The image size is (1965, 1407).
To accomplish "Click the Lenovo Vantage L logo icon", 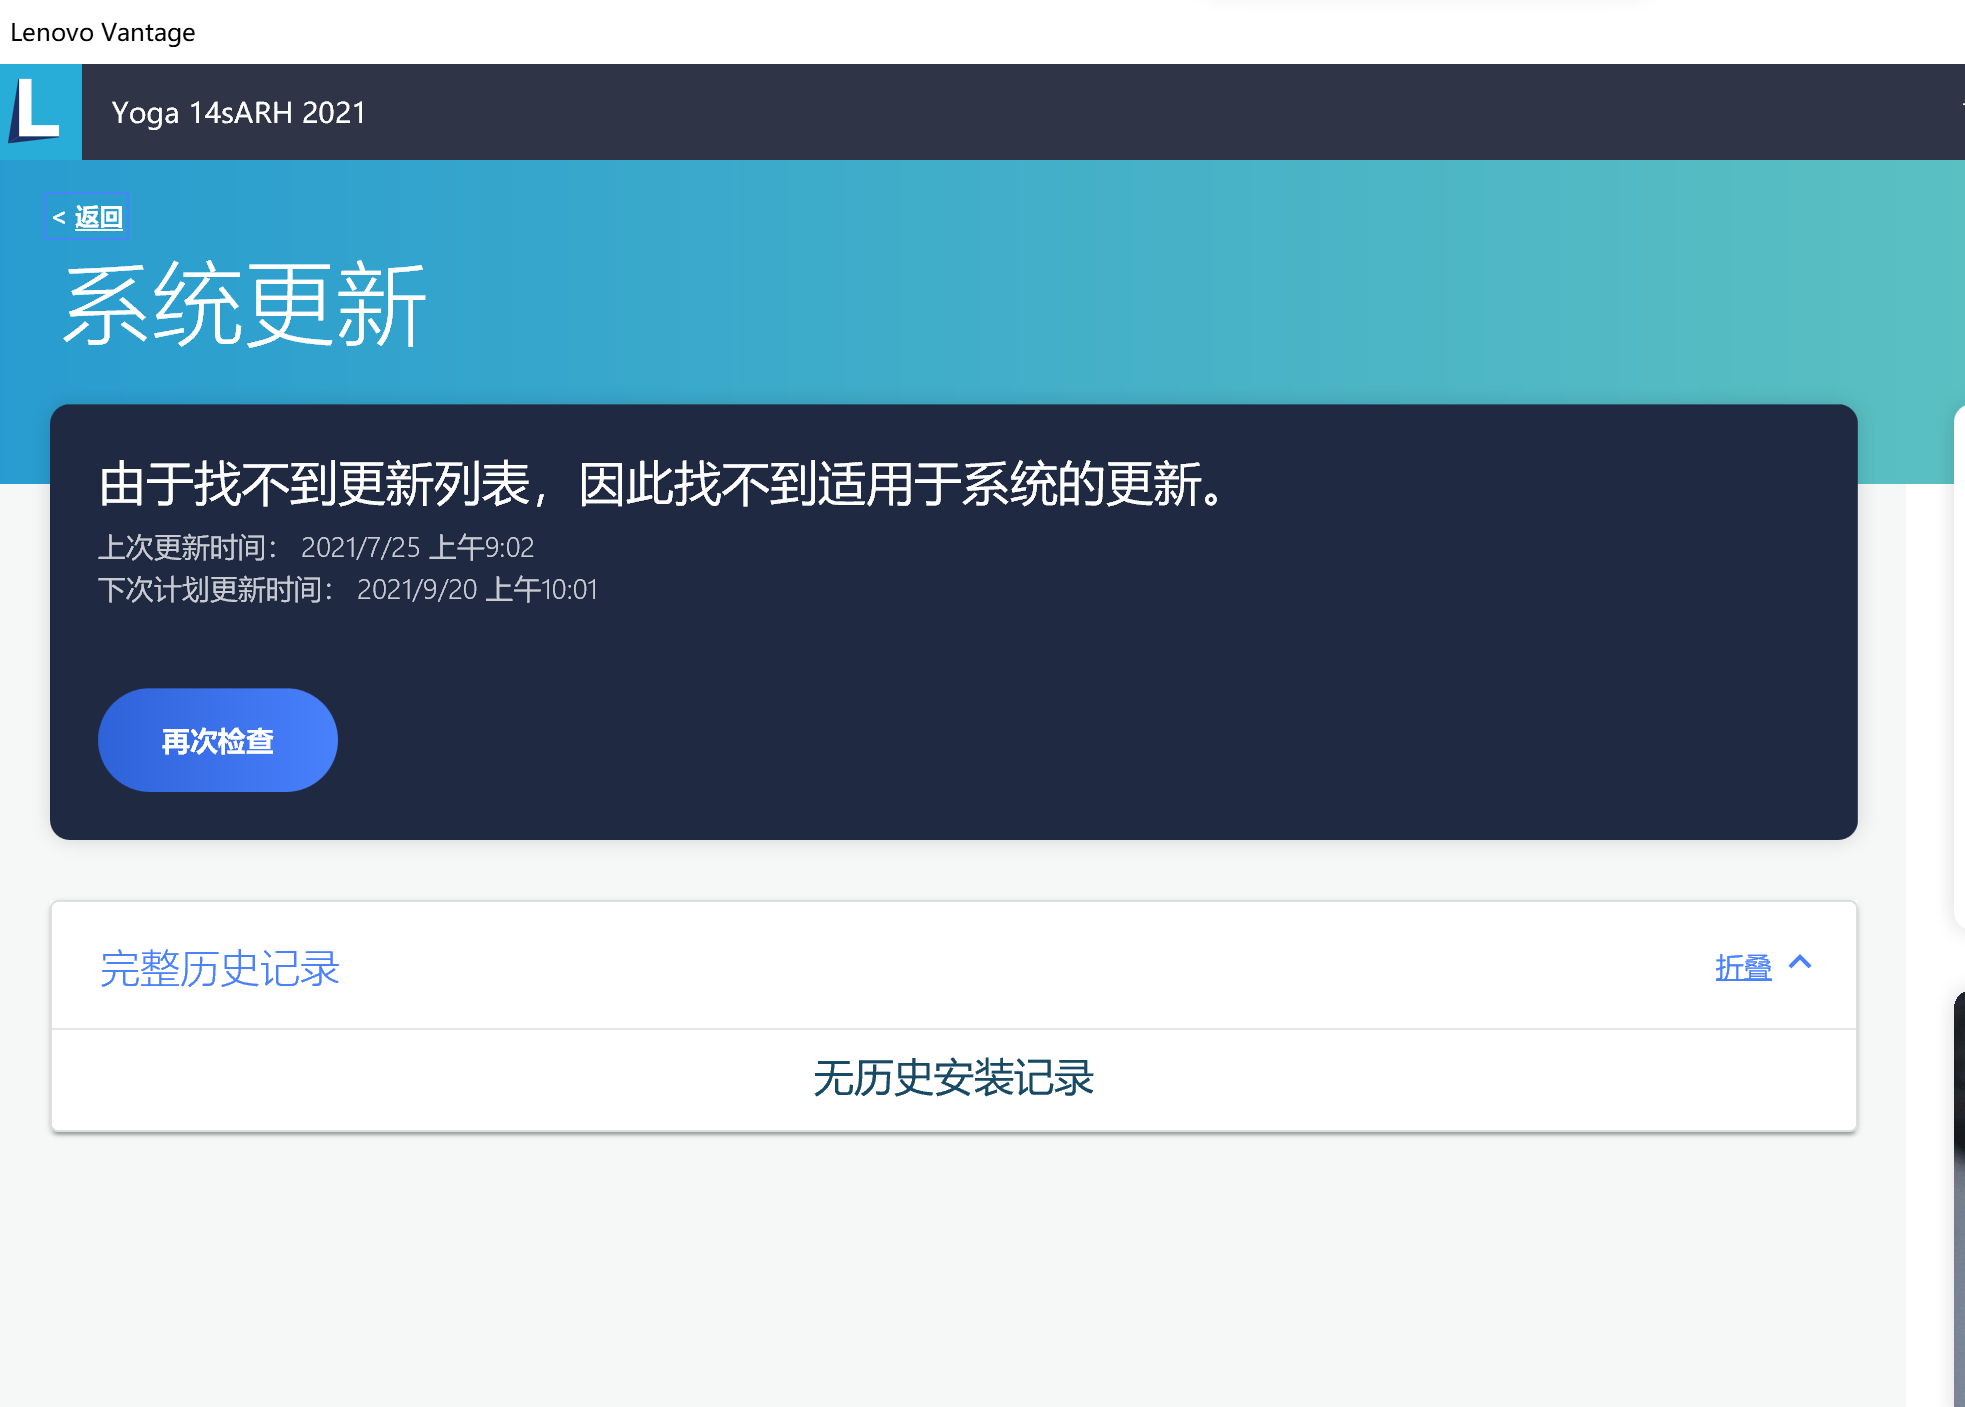I will pyautogui.click(x=40, y=112).
